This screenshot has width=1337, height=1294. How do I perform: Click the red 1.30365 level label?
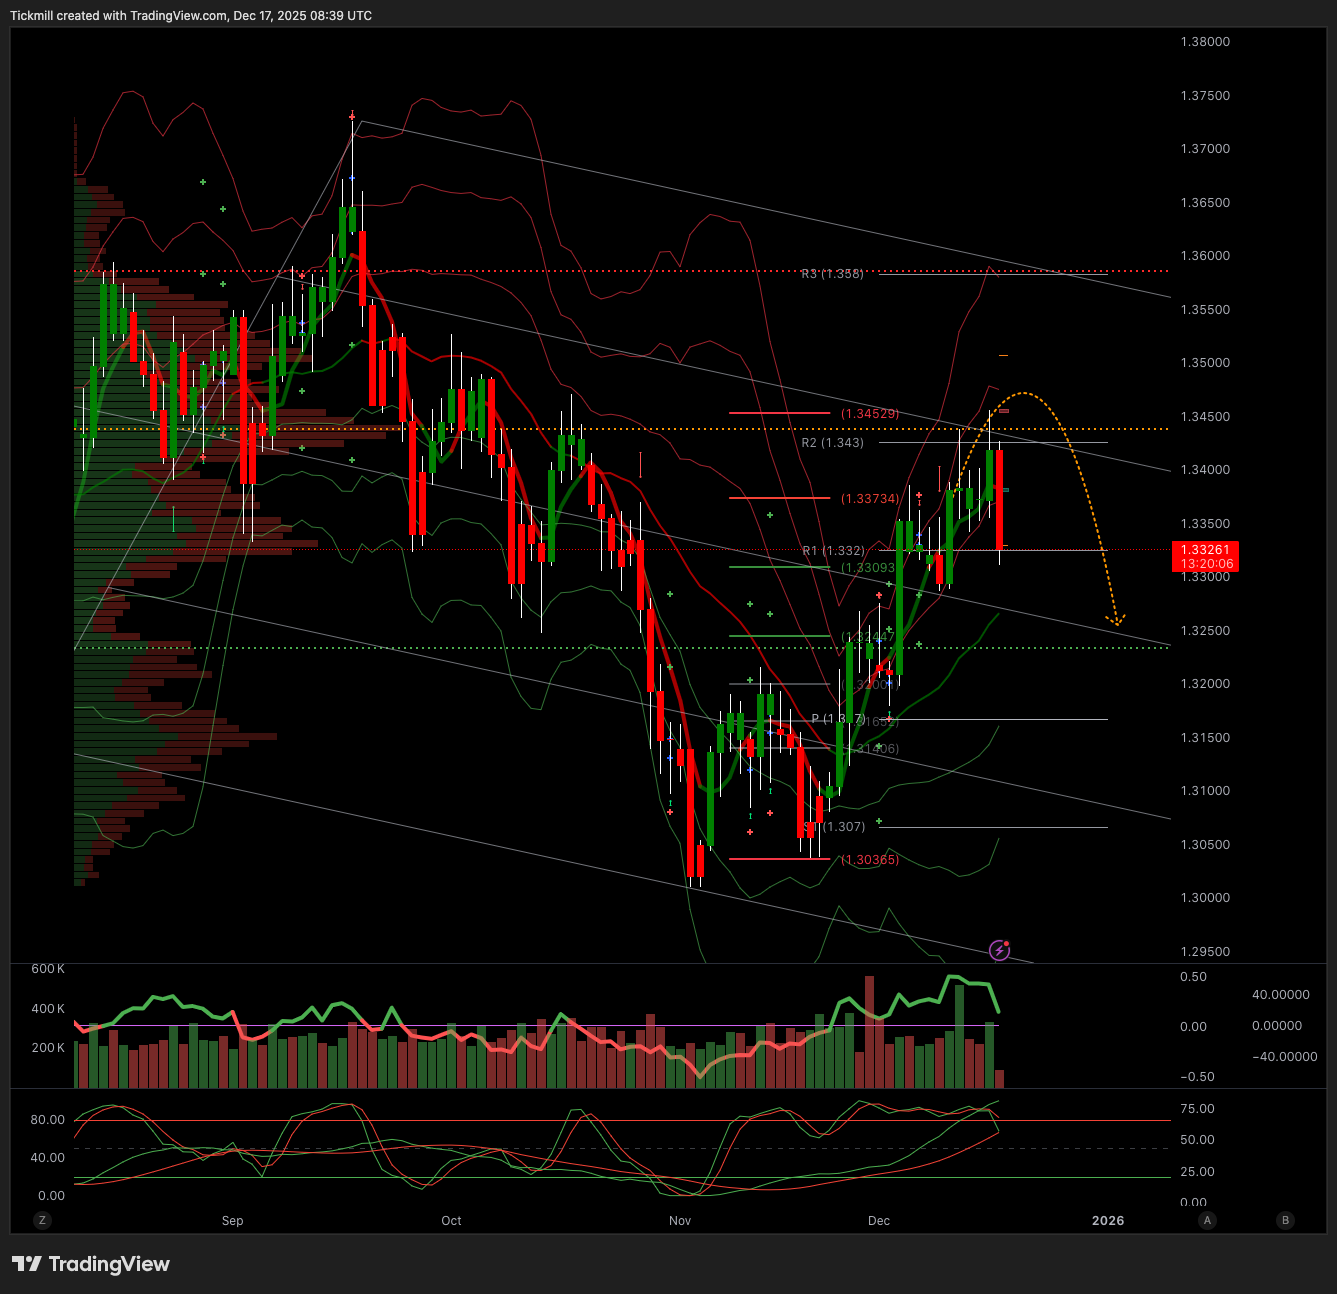pyautogui.click(x=869, y=860)
